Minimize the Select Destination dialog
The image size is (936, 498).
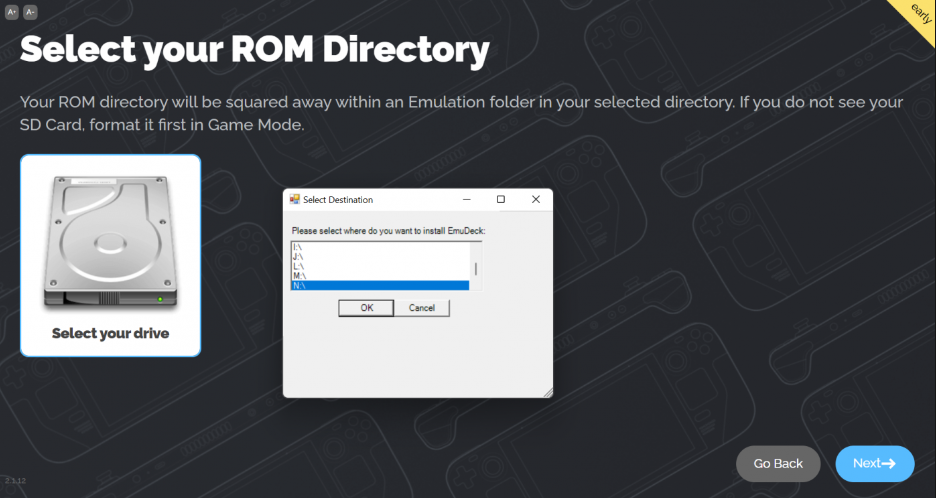tap(467, 199)
